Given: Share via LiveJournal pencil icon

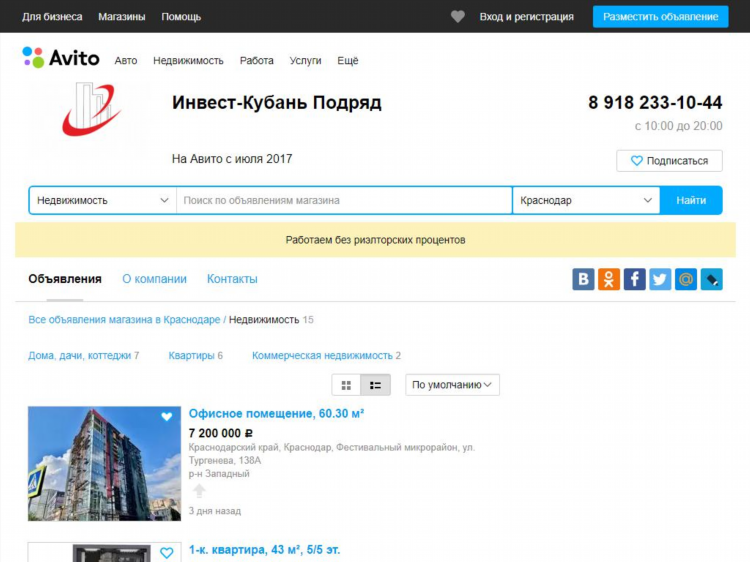Looking at the screenshot, I should pyautogui.click(x=712, y=279).
